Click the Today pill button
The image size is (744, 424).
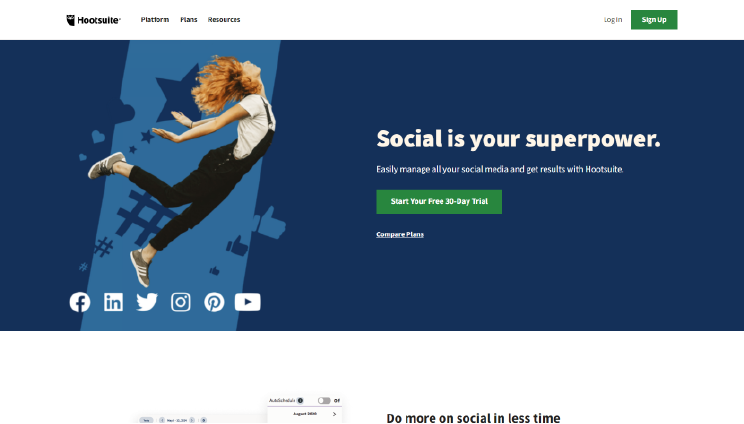(x=146, y=420)
